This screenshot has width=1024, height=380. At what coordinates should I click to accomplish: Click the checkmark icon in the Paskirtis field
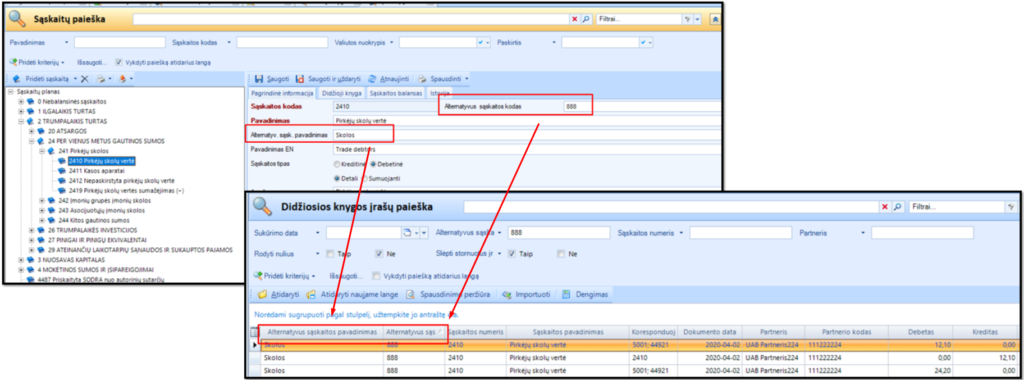tap(643, 42)
